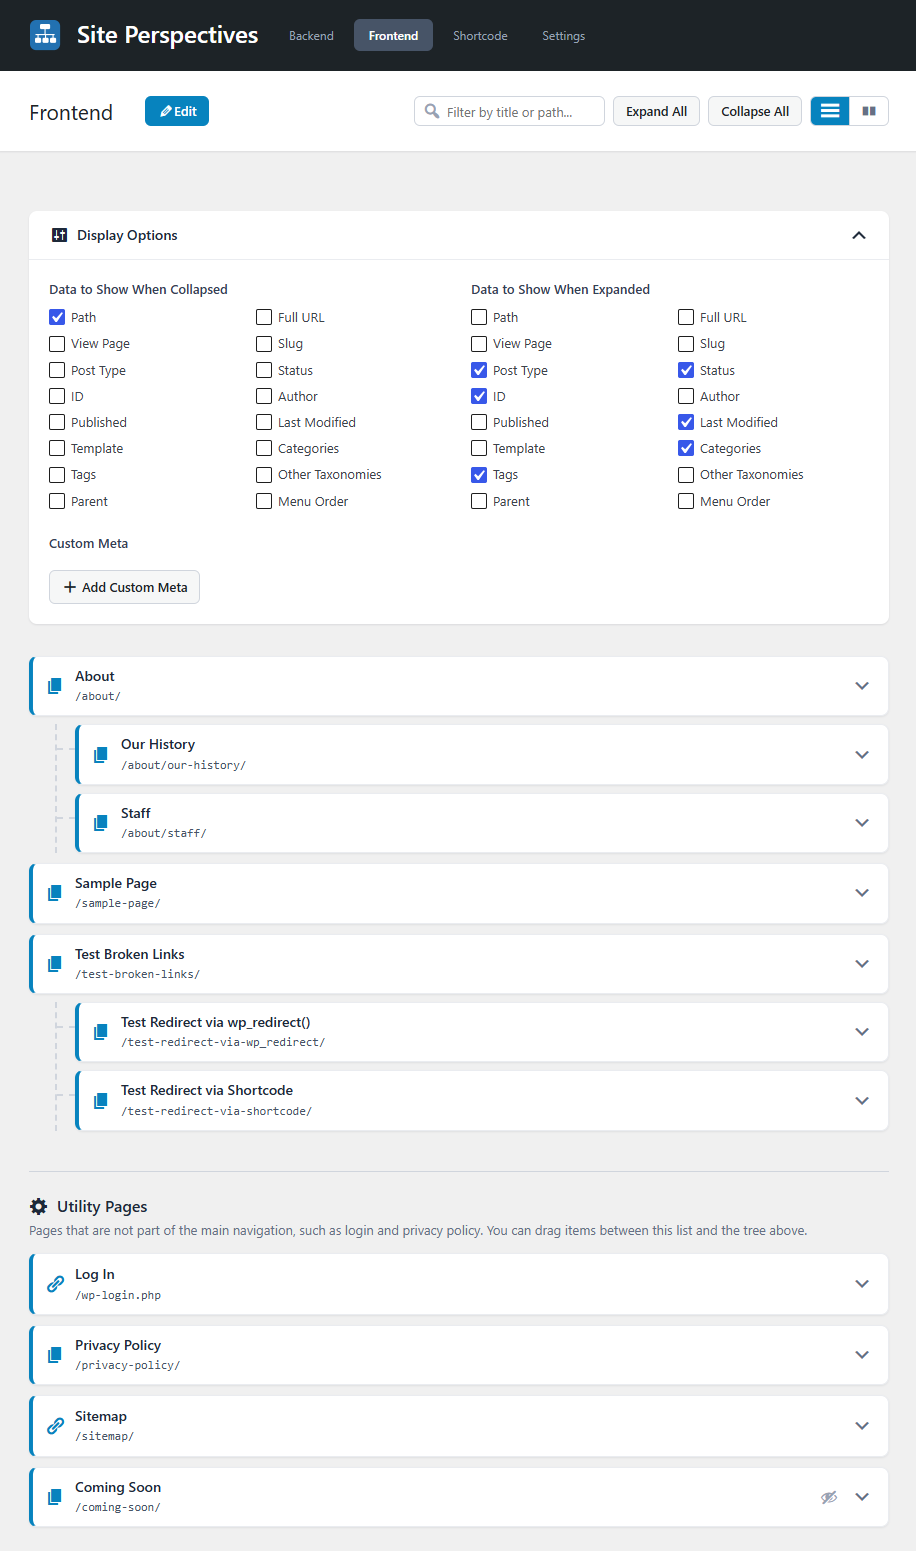This screenshot has height=1551, width=916.
Task: Click the Privacy Policy title text
Action: (118, 1345)
